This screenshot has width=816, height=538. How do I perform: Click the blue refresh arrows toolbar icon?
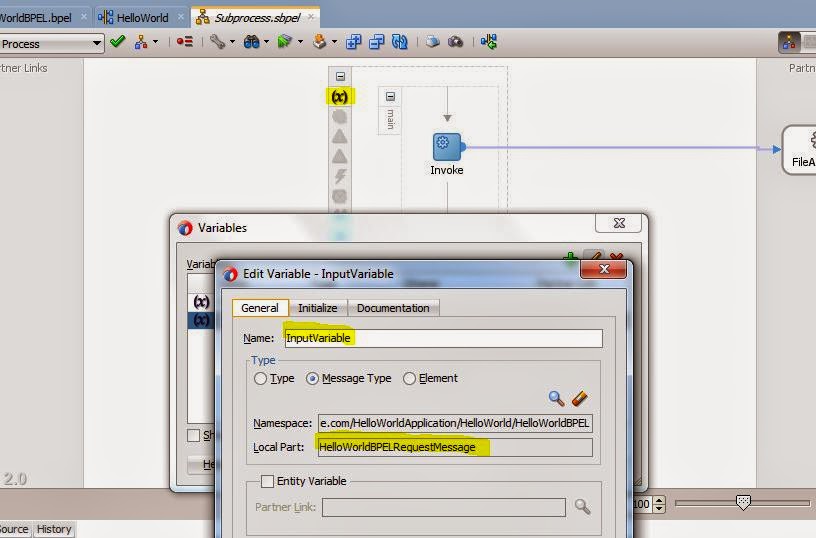coord(399,42)
